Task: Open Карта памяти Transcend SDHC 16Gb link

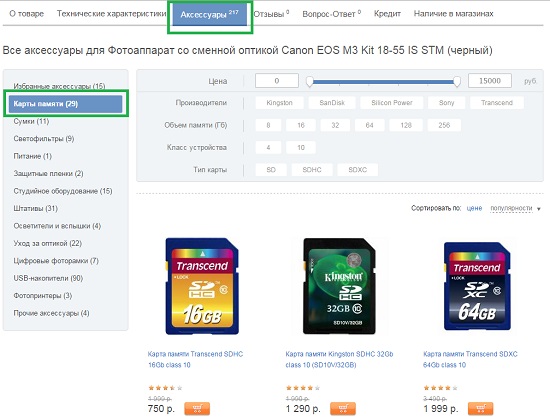Action: [195, 359]
